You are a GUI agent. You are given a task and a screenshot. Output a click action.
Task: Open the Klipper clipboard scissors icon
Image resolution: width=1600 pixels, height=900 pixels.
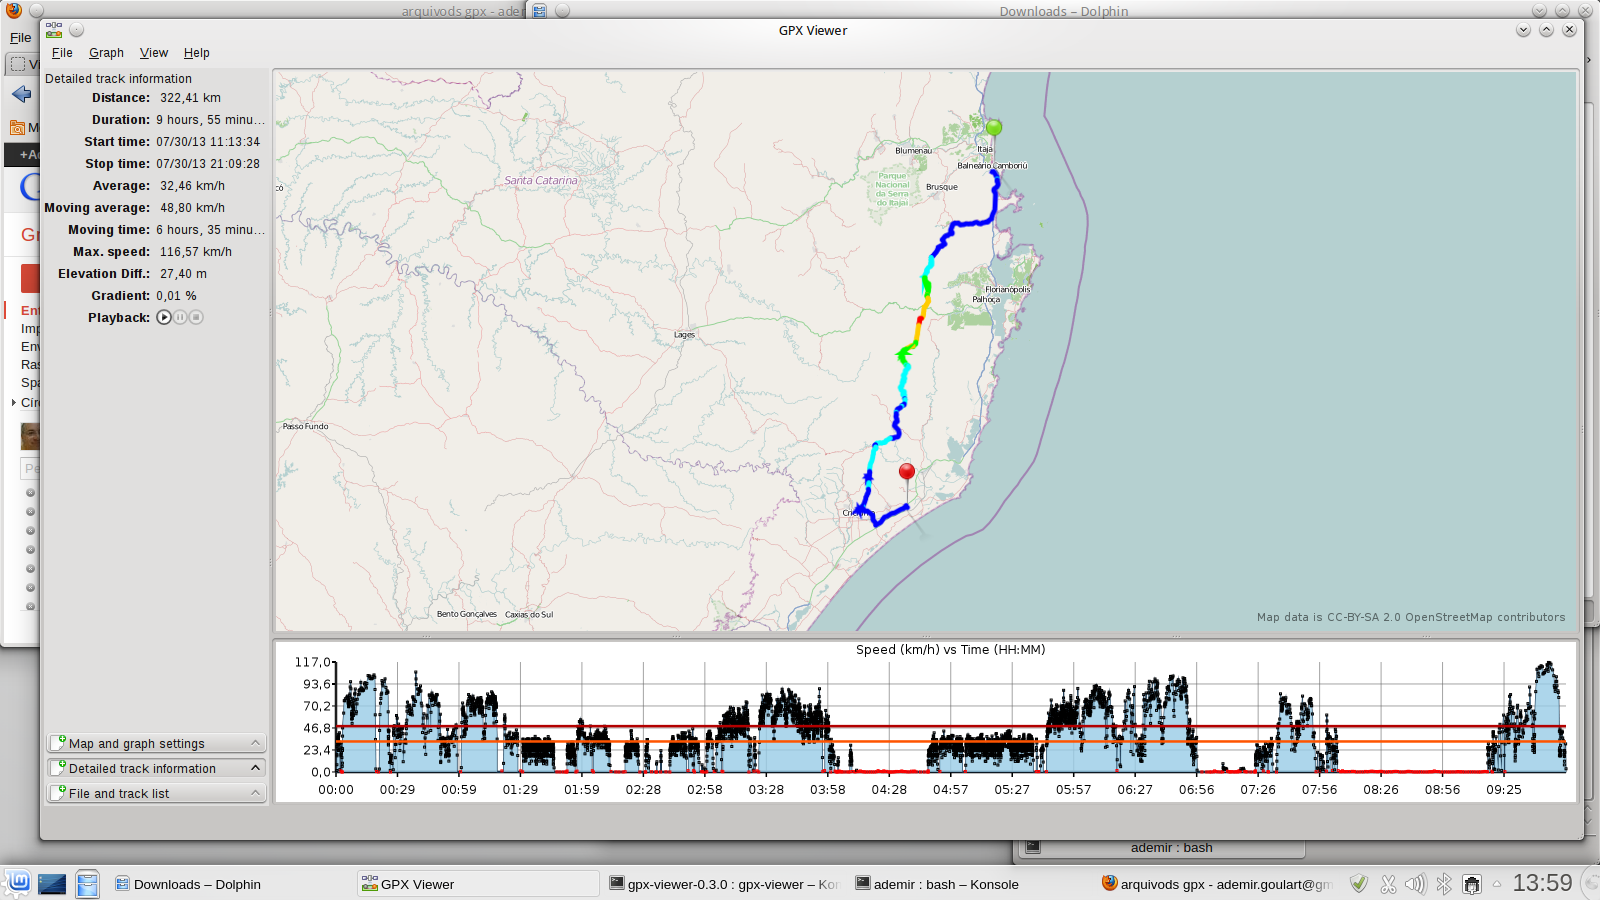click(x=1388, y=884)
